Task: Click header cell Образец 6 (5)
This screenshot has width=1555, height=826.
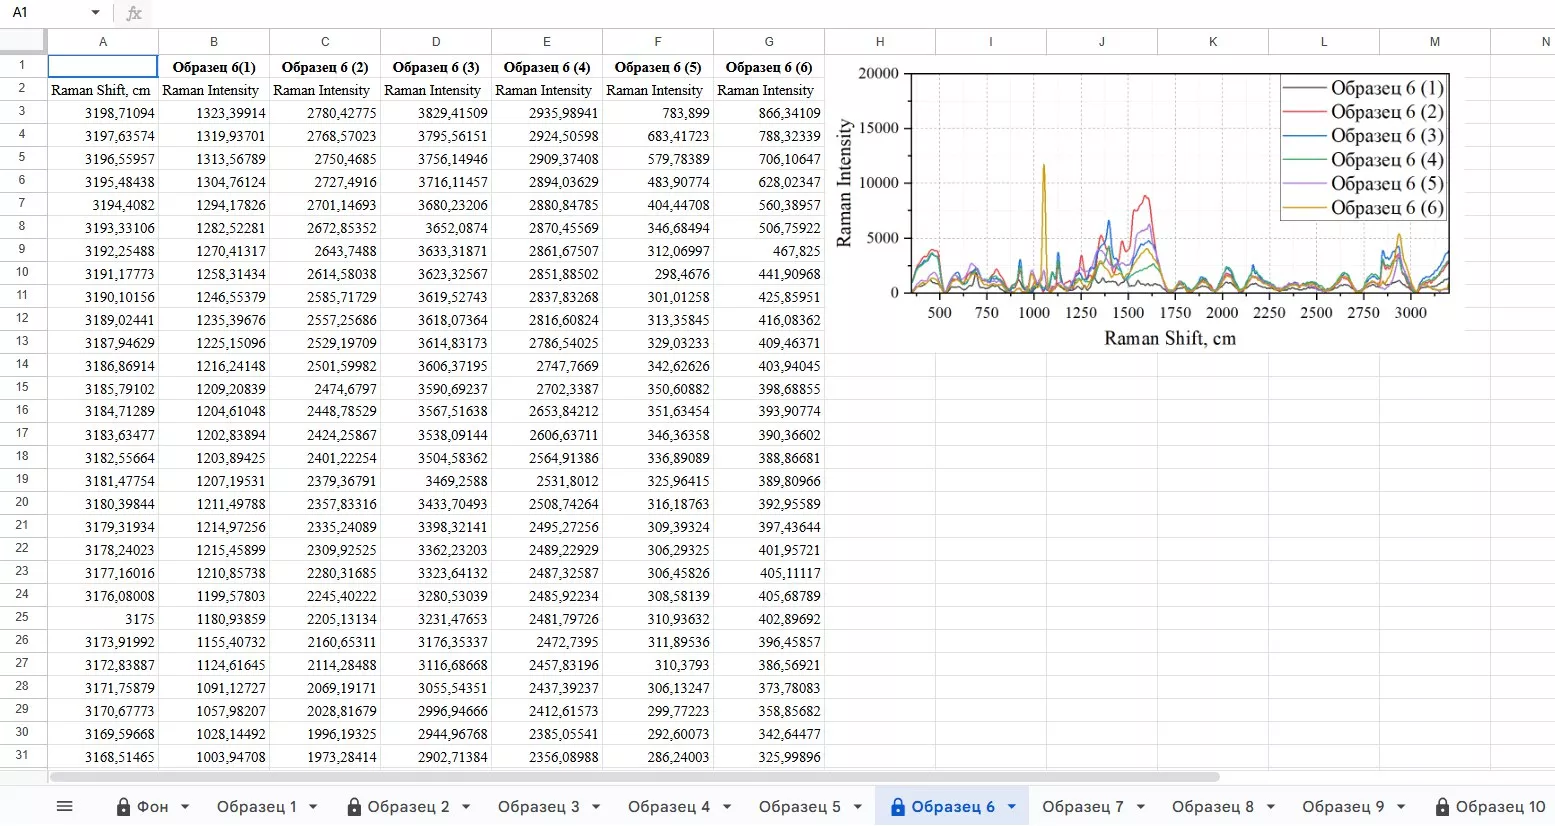Action: (658, 67)
